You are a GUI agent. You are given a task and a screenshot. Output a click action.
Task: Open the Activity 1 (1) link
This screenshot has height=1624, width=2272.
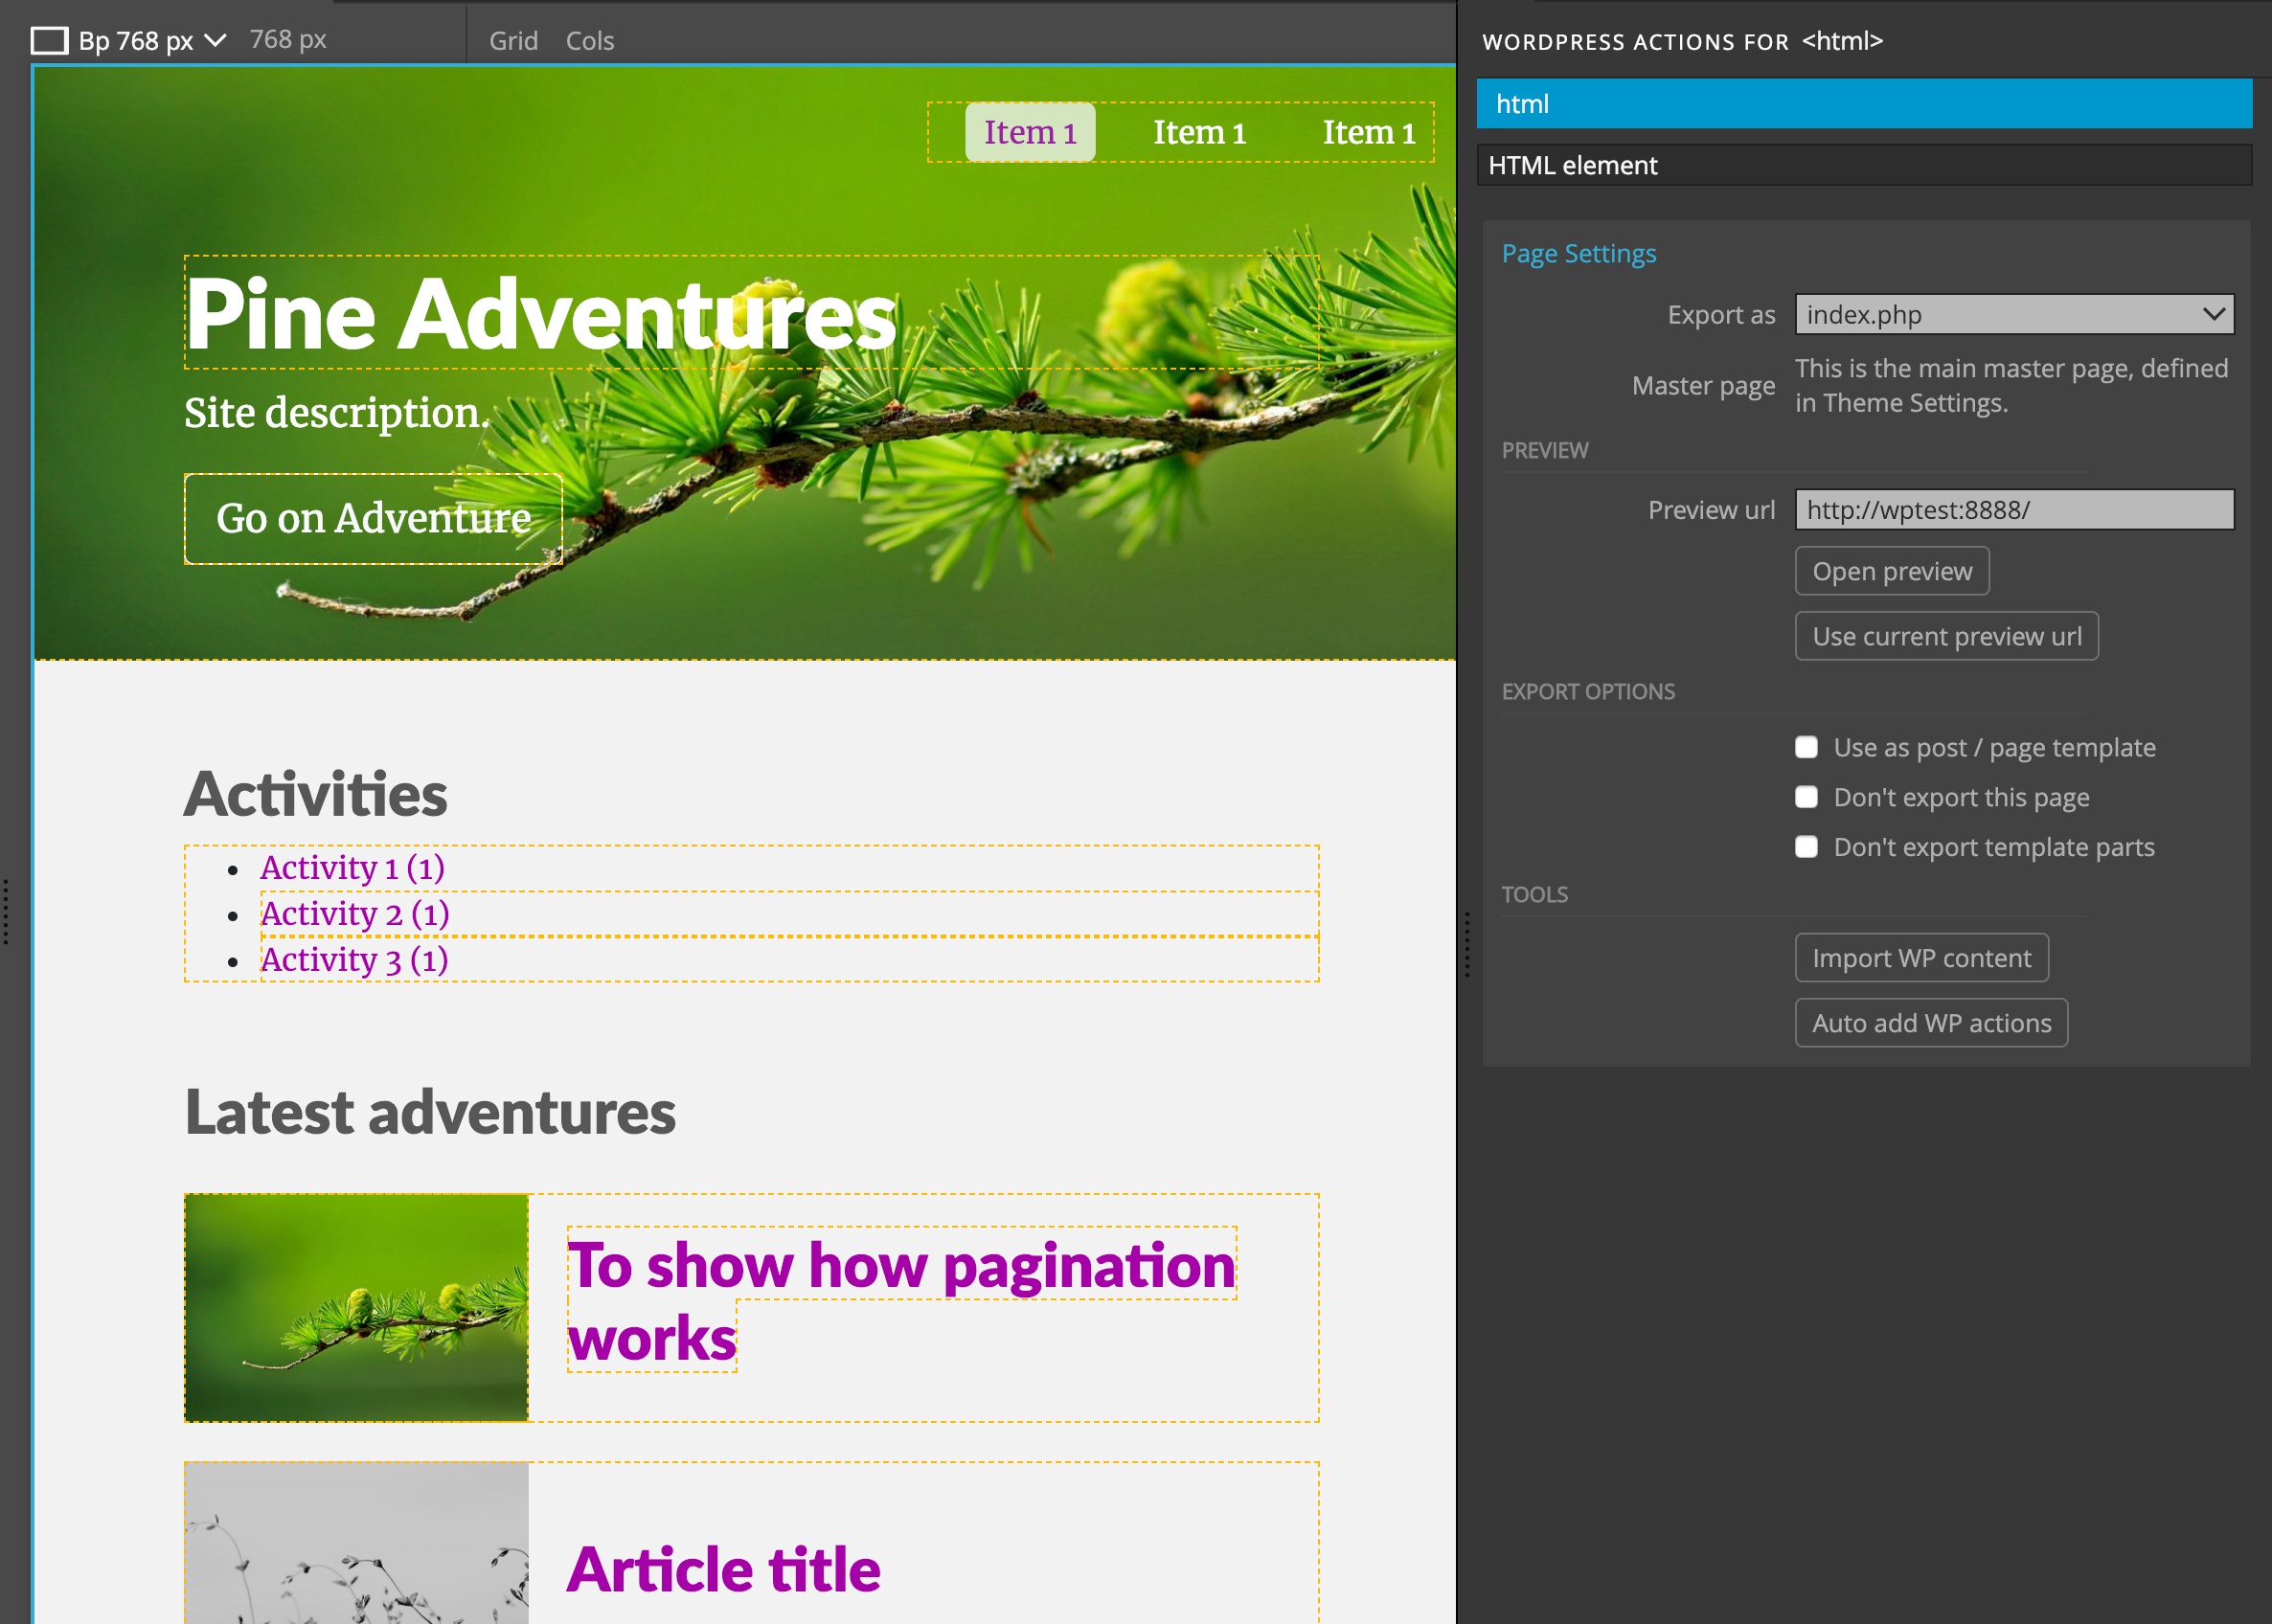point(352,868)
